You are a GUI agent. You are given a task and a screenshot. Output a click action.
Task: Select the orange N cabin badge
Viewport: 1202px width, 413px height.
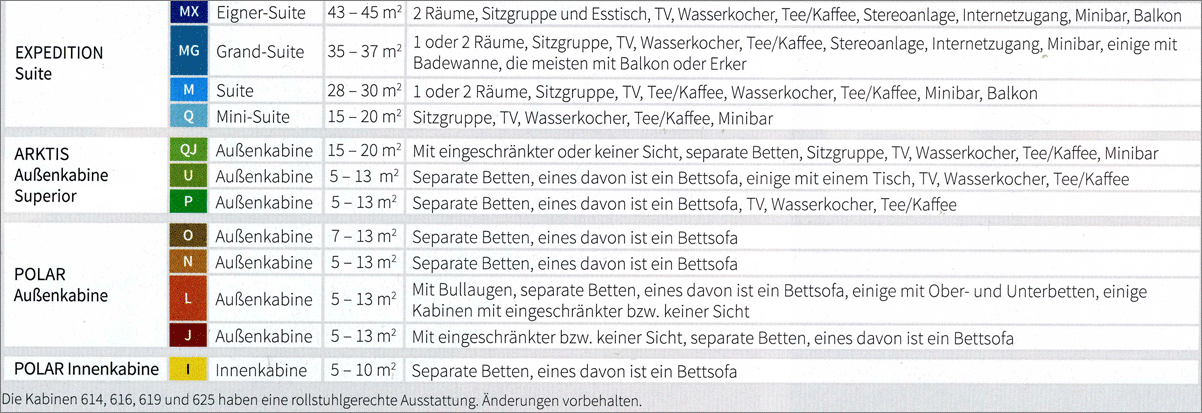189,263
